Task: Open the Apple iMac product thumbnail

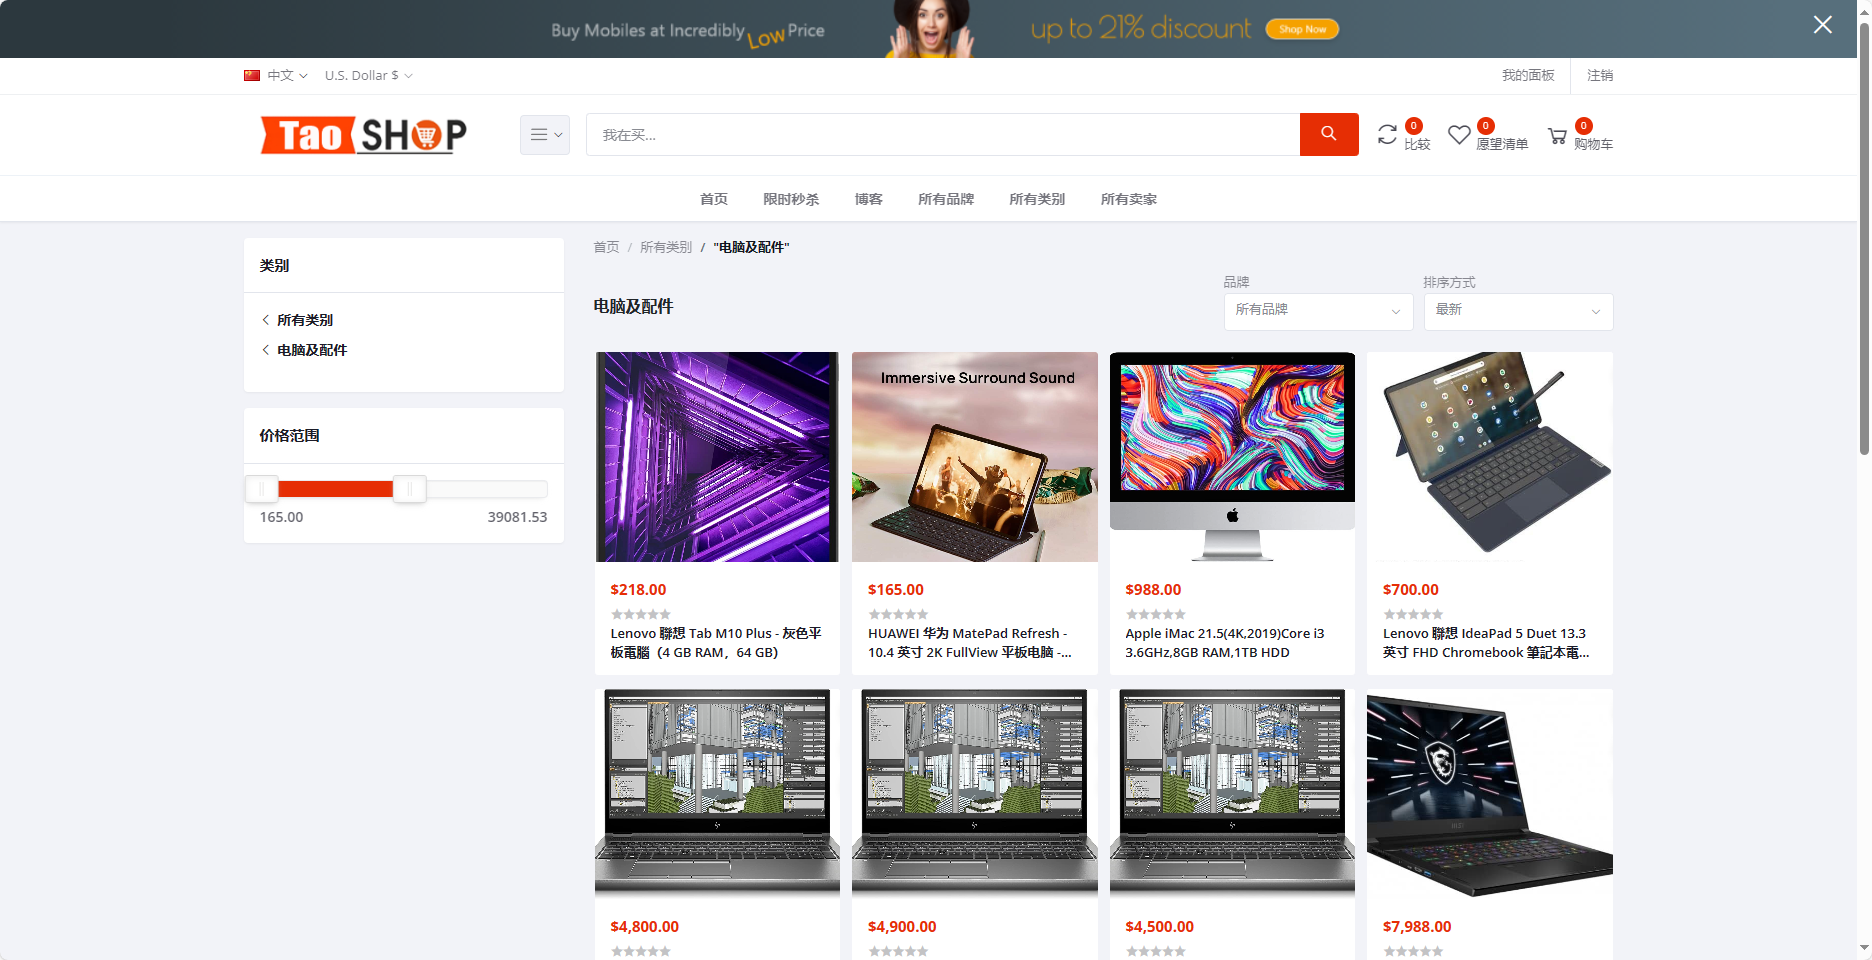Action: (1232, 457)
